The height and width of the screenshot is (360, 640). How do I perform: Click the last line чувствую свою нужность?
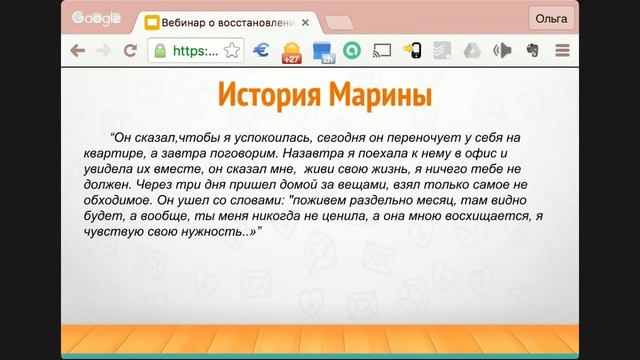click(x=172, y=232)
